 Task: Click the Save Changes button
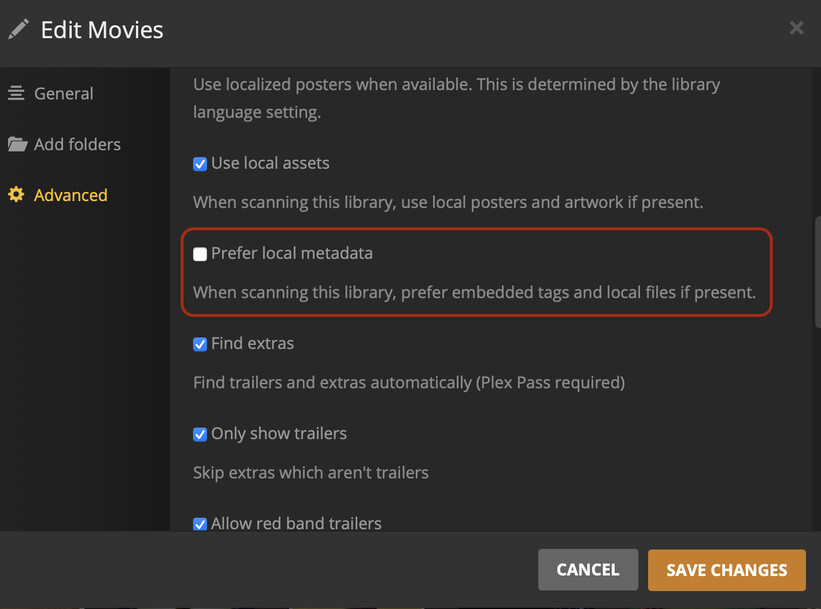(726, 570)
